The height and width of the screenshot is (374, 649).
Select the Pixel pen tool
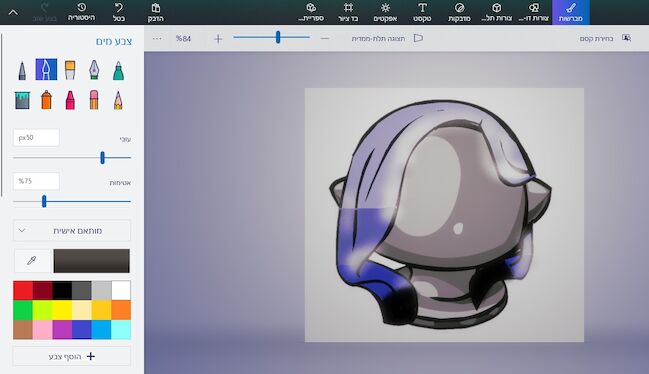pyautogui.click(x=22, y=70)
